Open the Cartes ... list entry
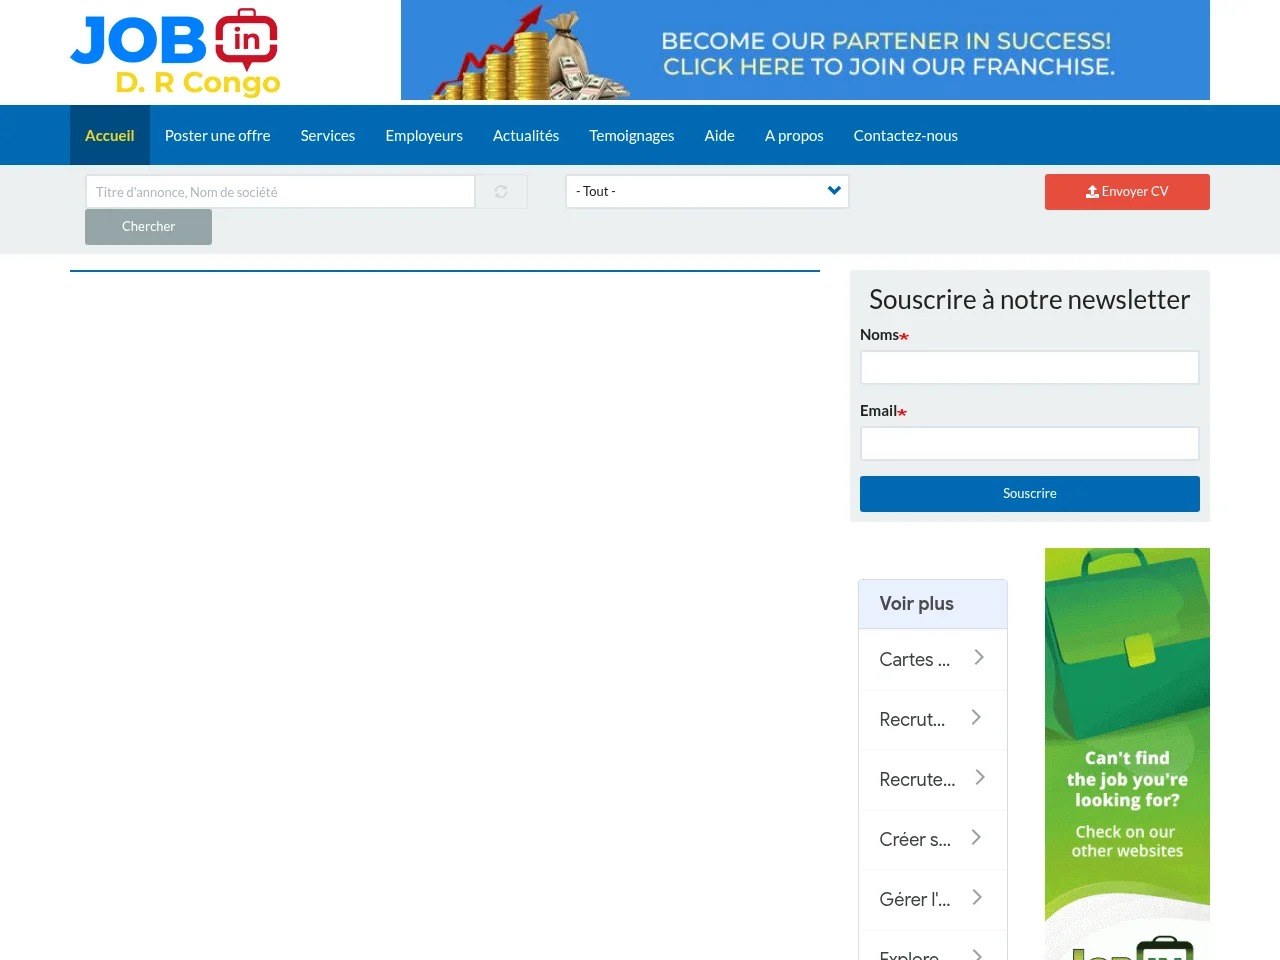Screen dimensions: 1280x960 [933, 660]
